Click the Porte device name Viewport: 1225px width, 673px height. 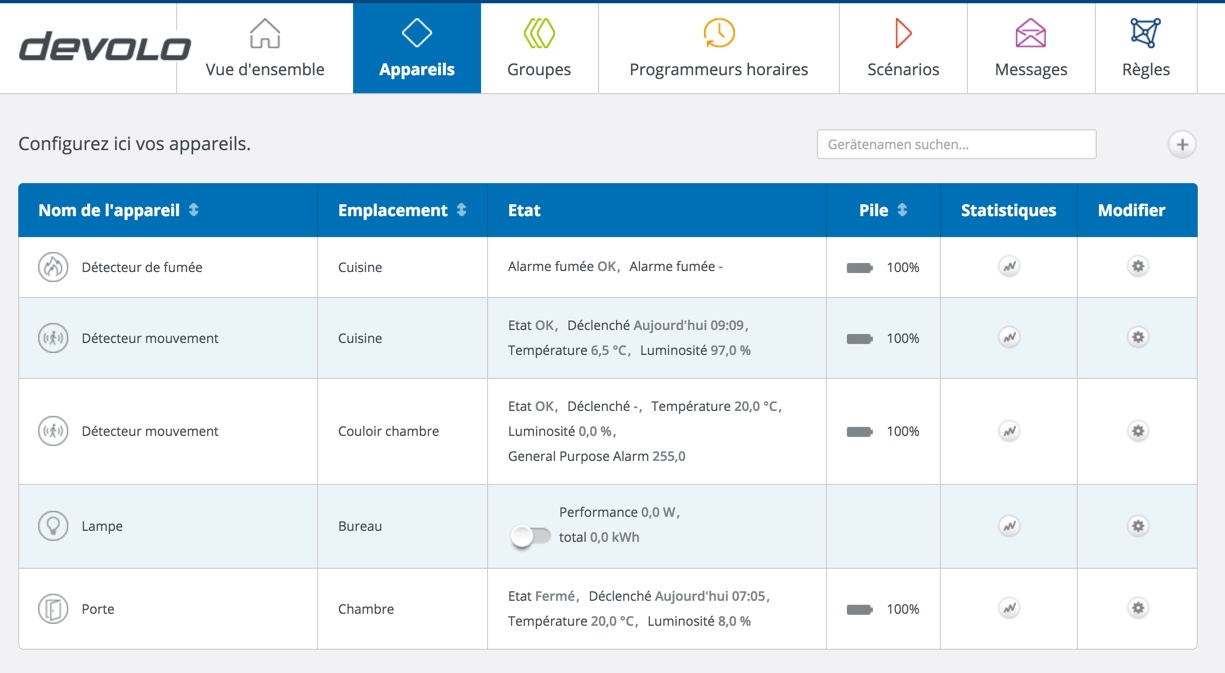coord(98,609)
